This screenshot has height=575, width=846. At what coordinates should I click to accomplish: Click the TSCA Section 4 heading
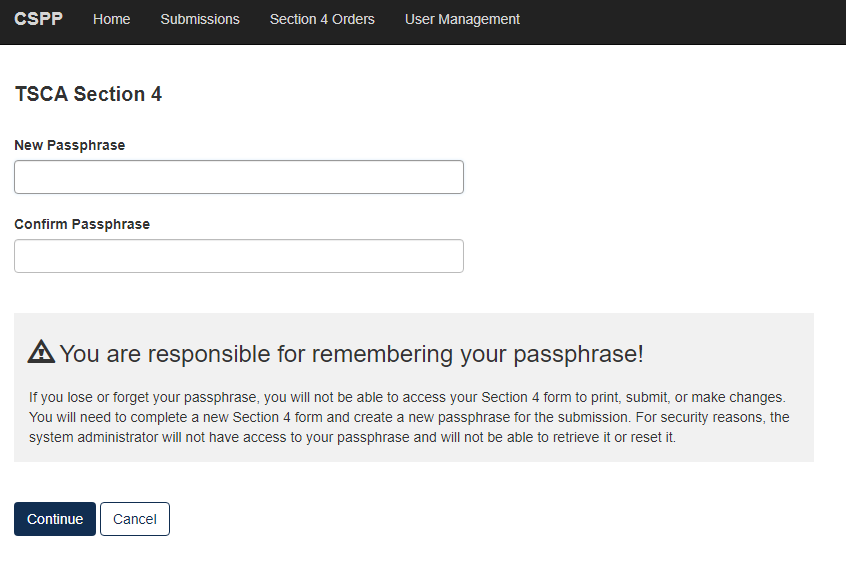click(88, 94)
